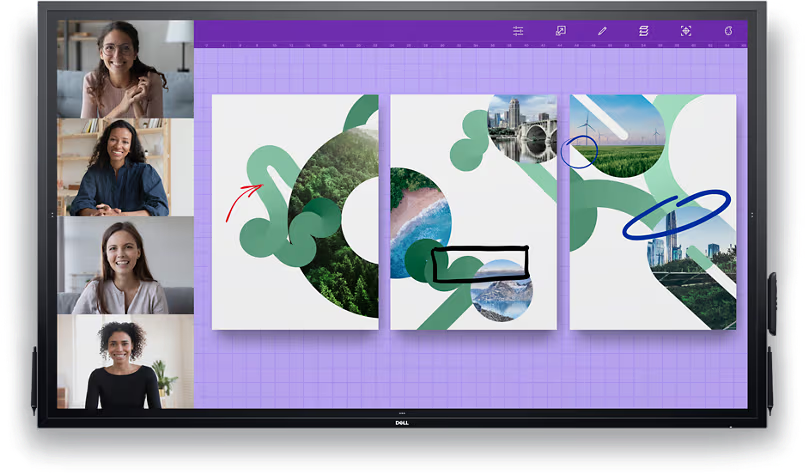Click the resize/export arrow icon
Viewport: 805px width, 476px height.
[561, 31]
